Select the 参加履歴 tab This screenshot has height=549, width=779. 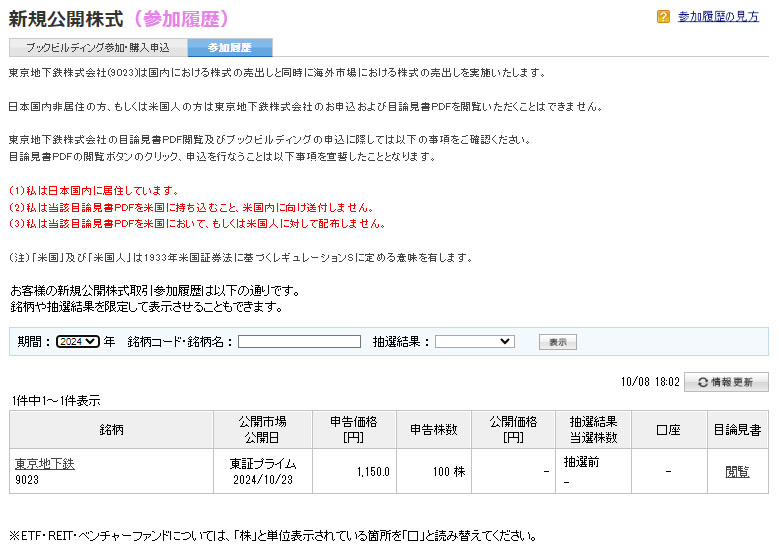(229, 48)
